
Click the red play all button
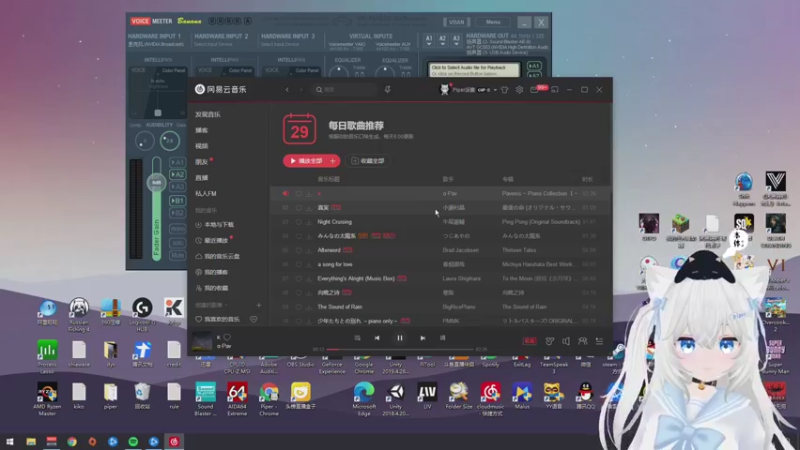tap(305, 161)
